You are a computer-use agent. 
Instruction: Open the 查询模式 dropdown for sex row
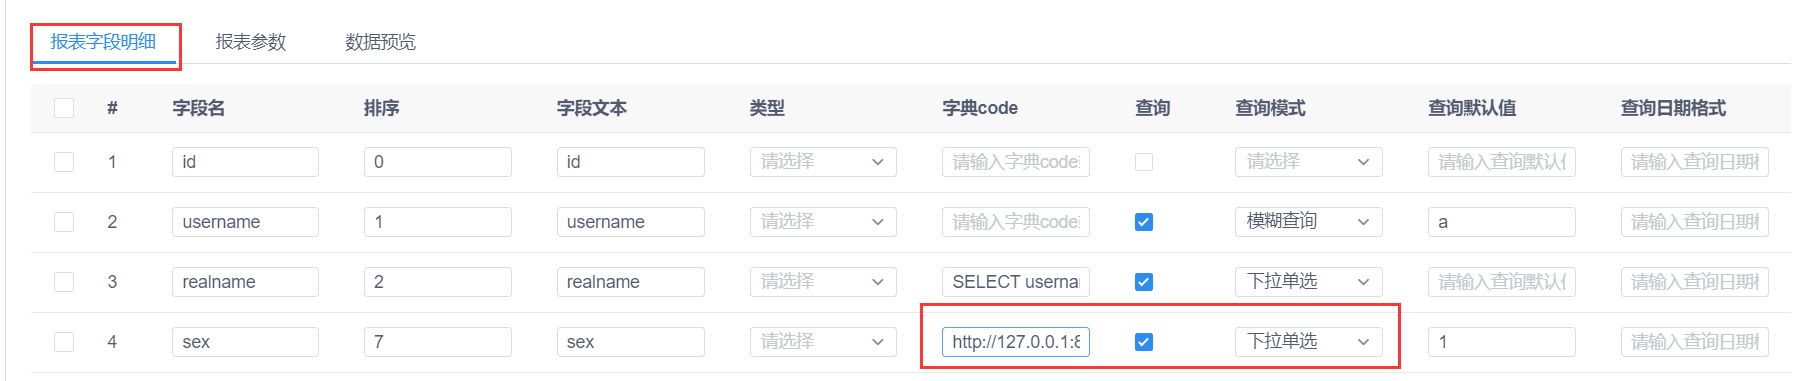click(x=1308, y=342)
